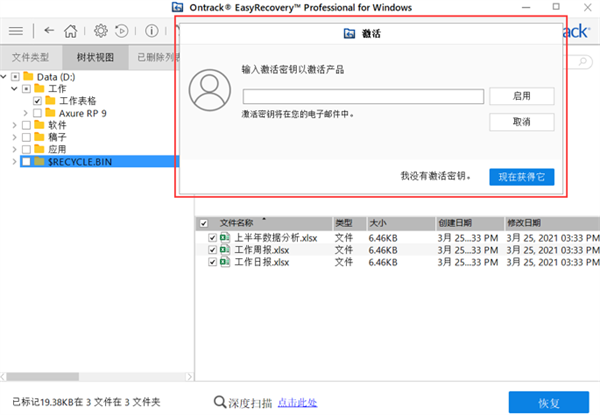The width and height of the screenshot is (600, 415).
Task: Open the settings gear icon
Action: 101,31
